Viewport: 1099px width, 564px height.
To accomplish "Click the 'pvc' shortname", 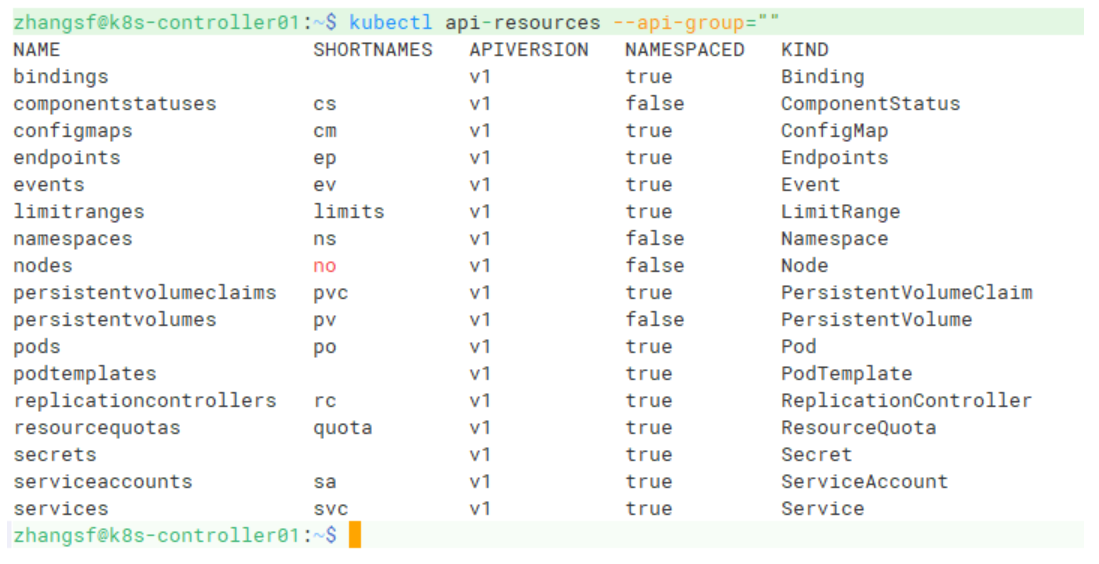I will [330, 293].
